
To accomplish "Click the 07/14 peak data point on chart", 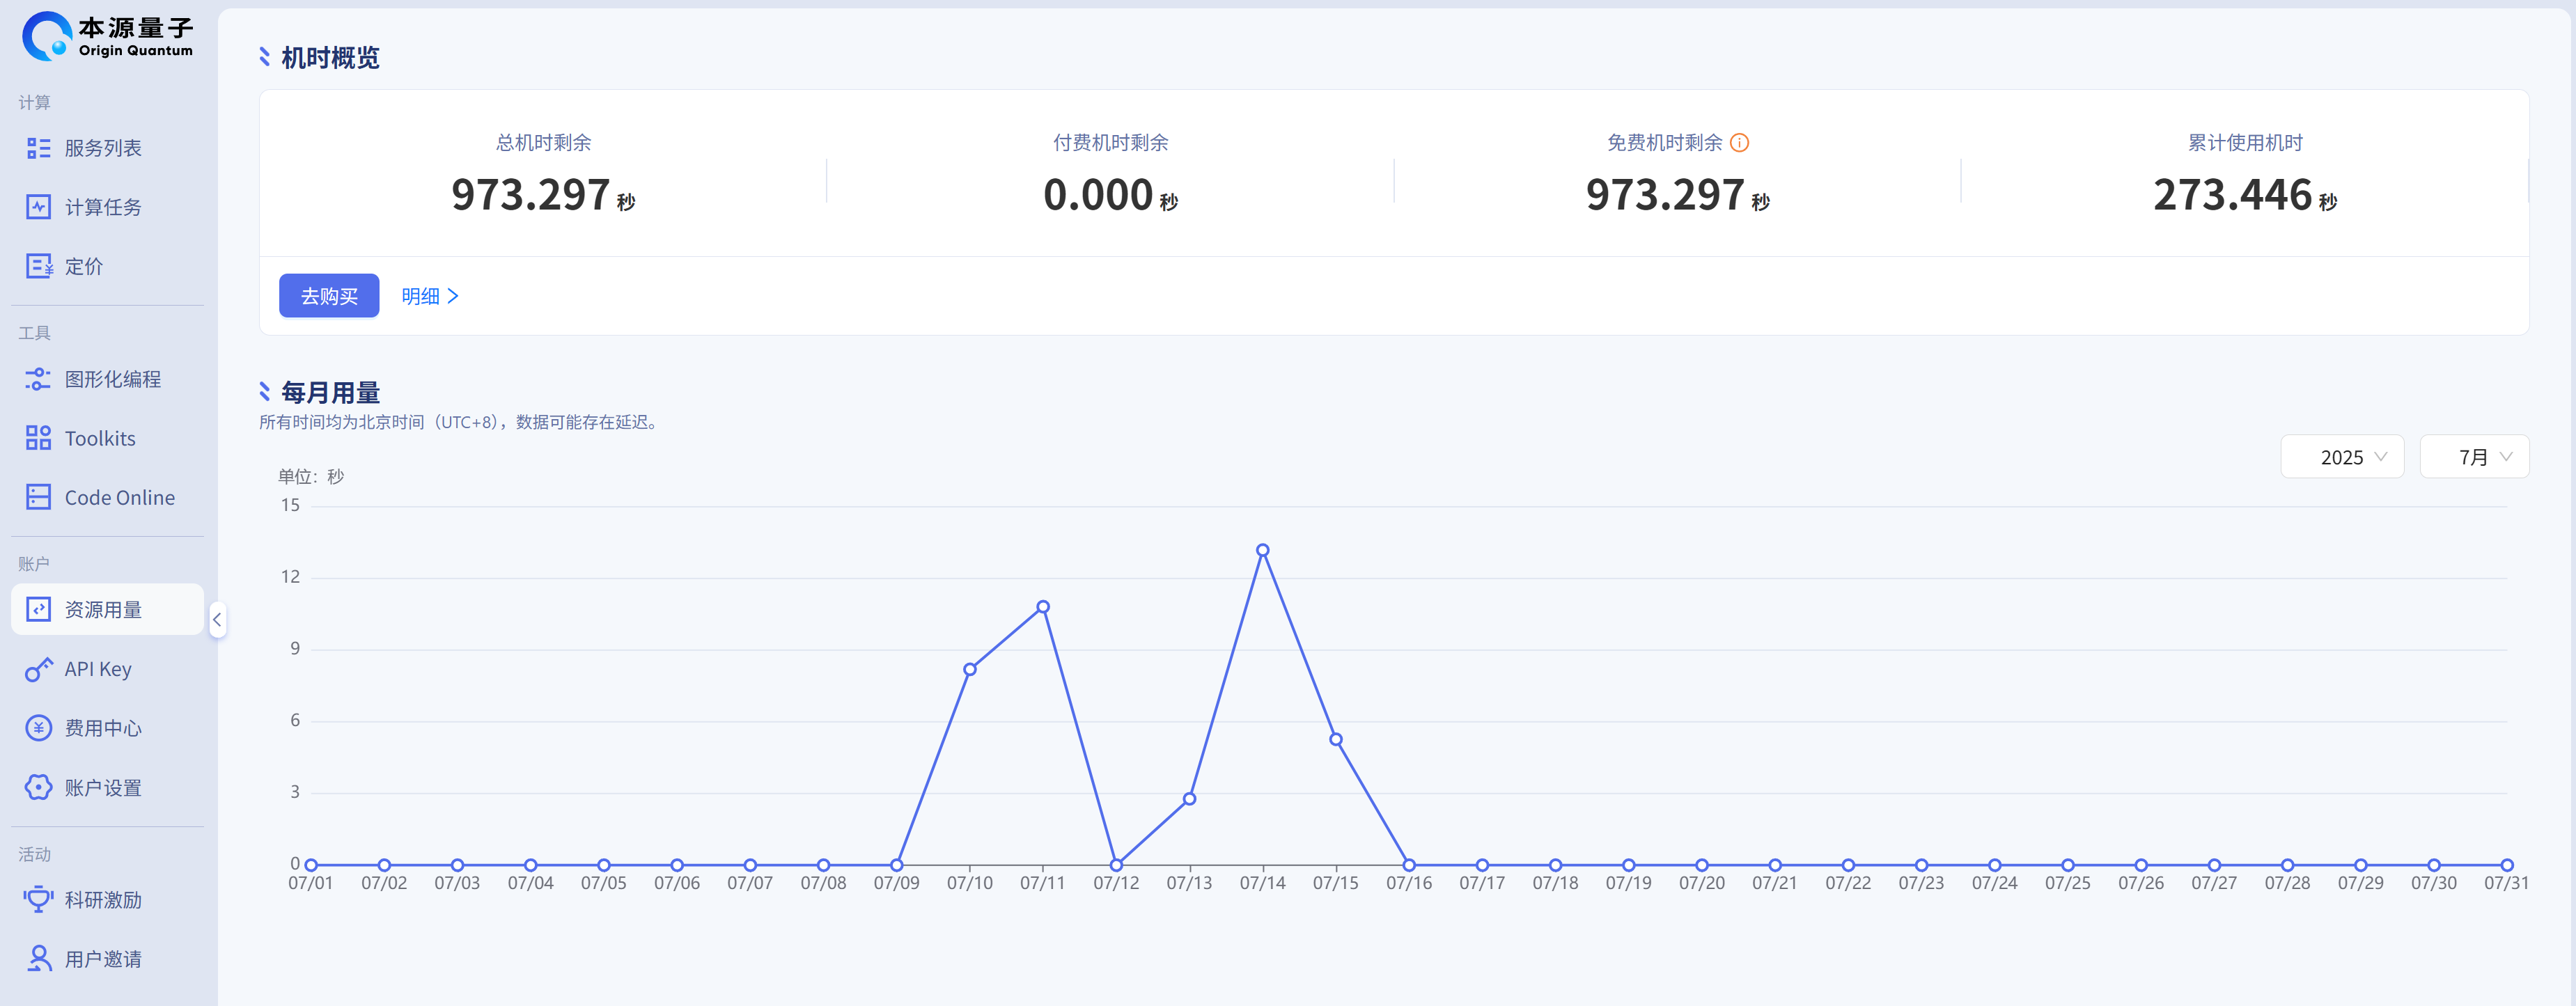I will 1262,550.
